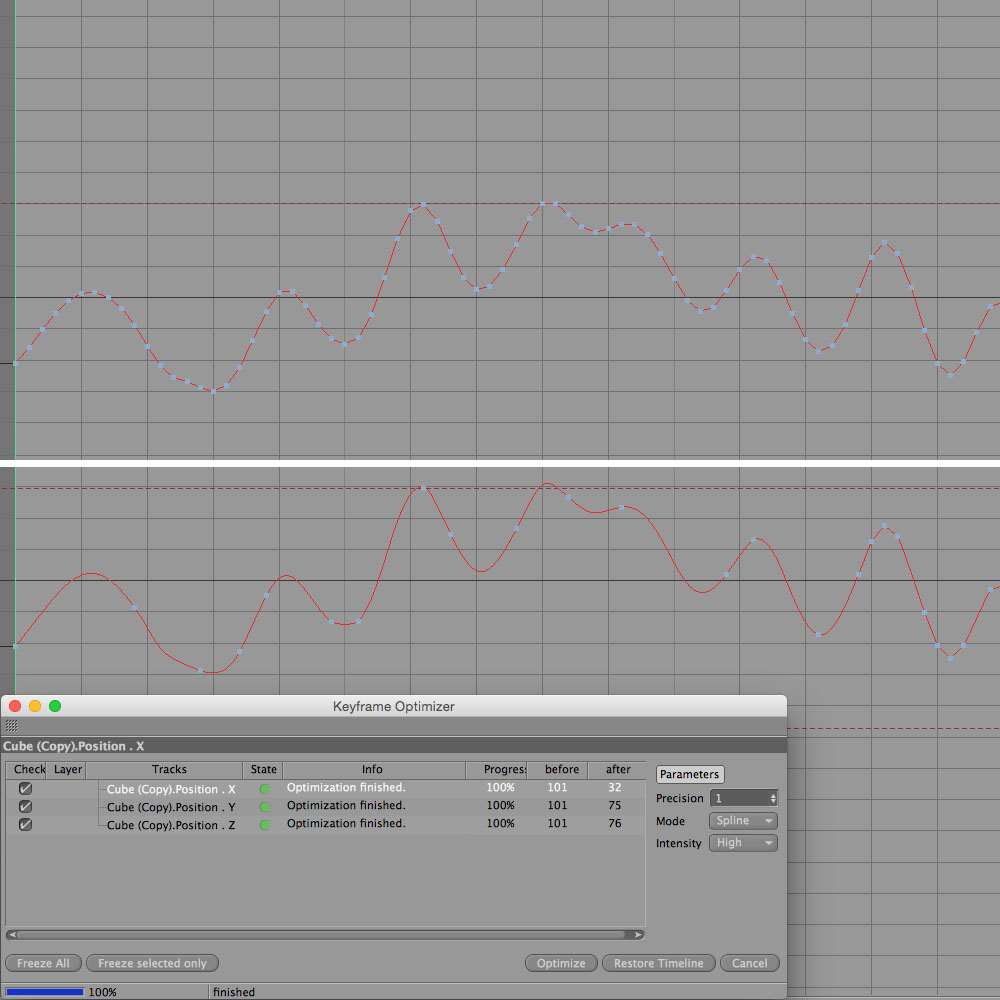The width and height of the screenshot is (1000, 1000).
Task: Click the after value 75
Action: point(615,805)
